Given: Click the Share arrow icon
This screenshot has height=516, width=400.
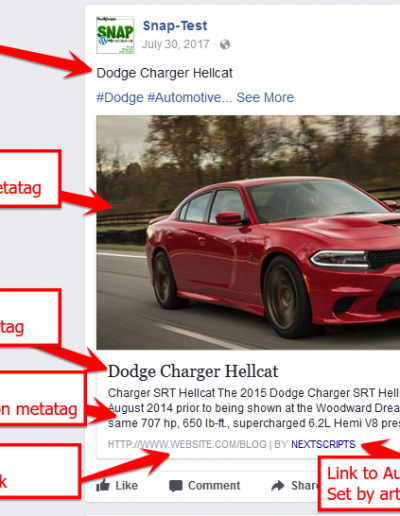Looking at the screenshot, I should (x=278, y=486).
